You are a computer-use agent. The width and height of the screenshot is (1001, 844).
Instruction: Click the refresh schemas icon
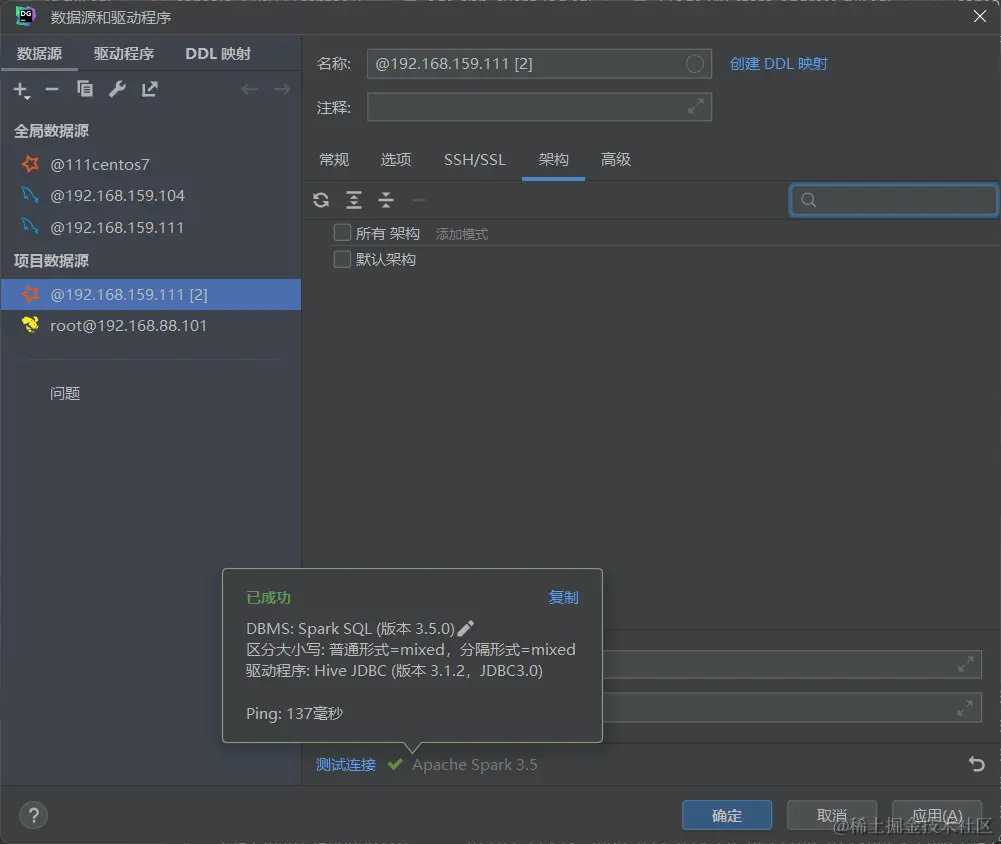321,200
